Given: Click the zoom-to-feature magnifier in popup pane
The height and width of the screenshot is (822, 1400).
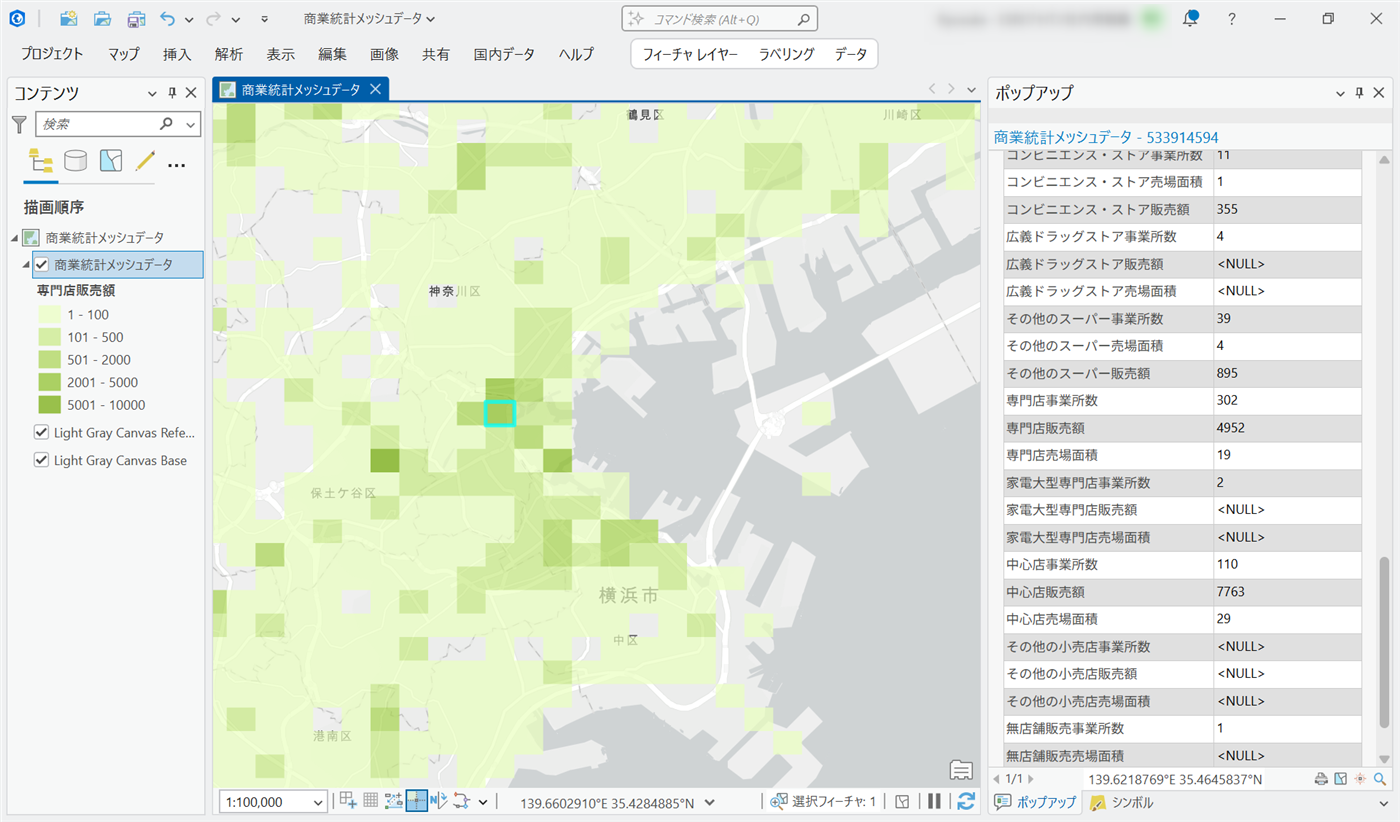Looking at the screenshot, I should coord(1380,779).
